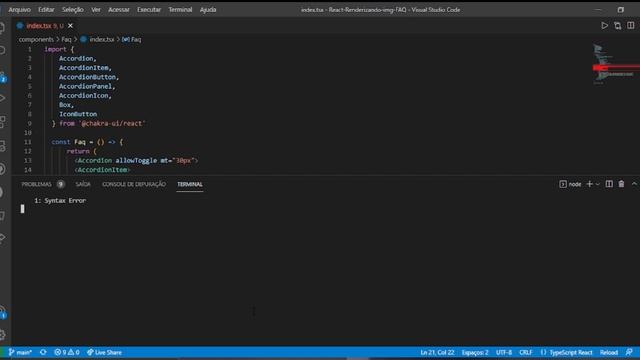The image size is (640, 360).
Task: Click inside the terminal at the cursor
Action: click(x=22, y=209)
